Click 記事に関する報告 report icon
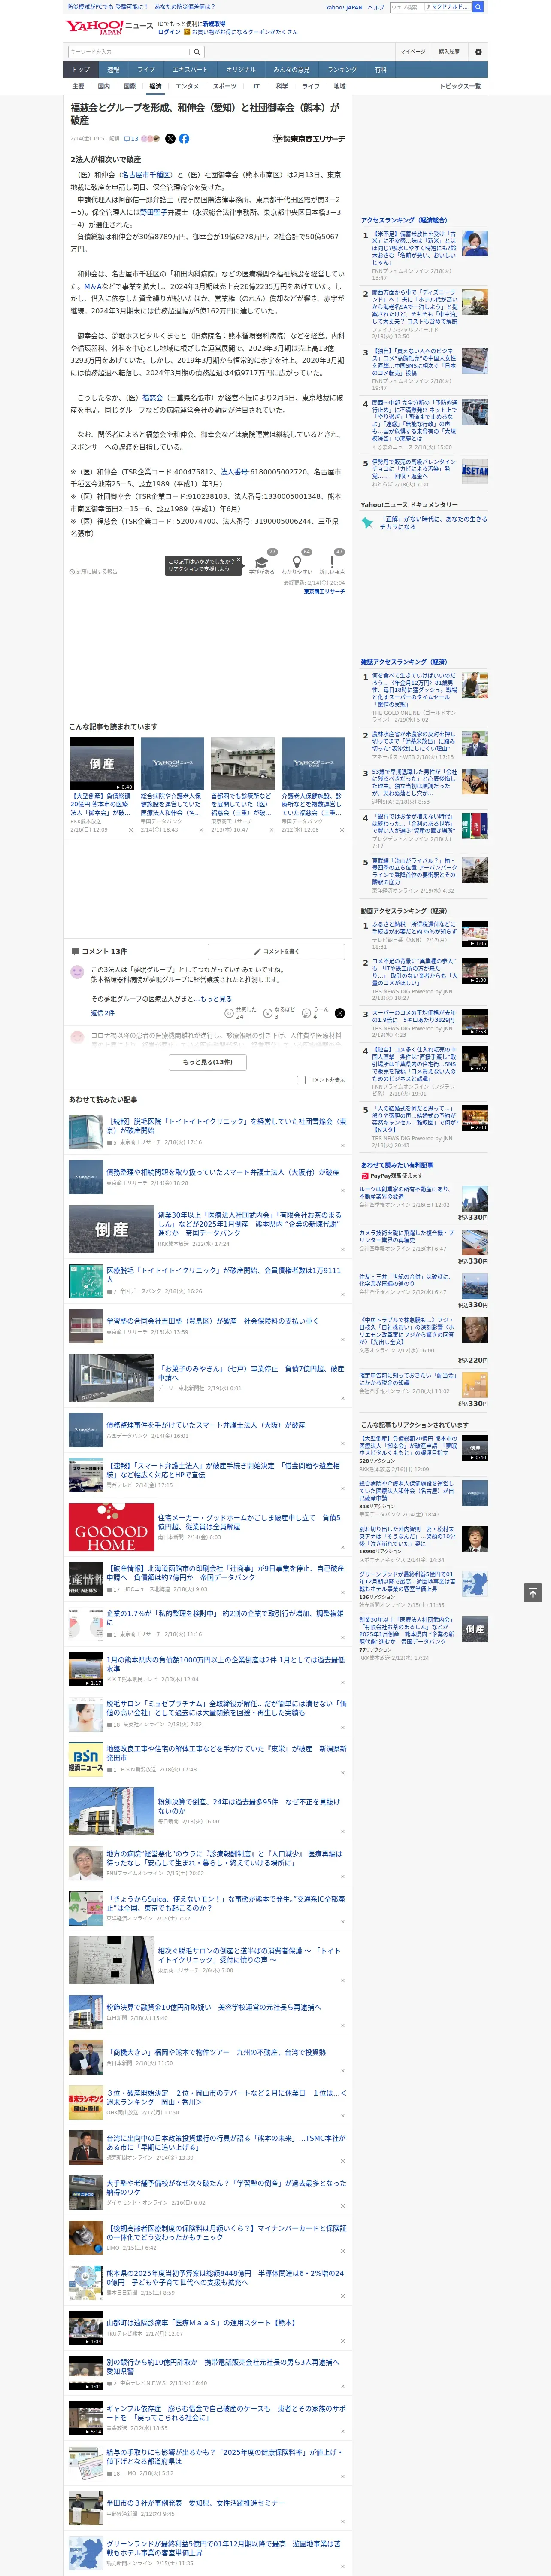 pyautogui.click(x=94, y=572)
